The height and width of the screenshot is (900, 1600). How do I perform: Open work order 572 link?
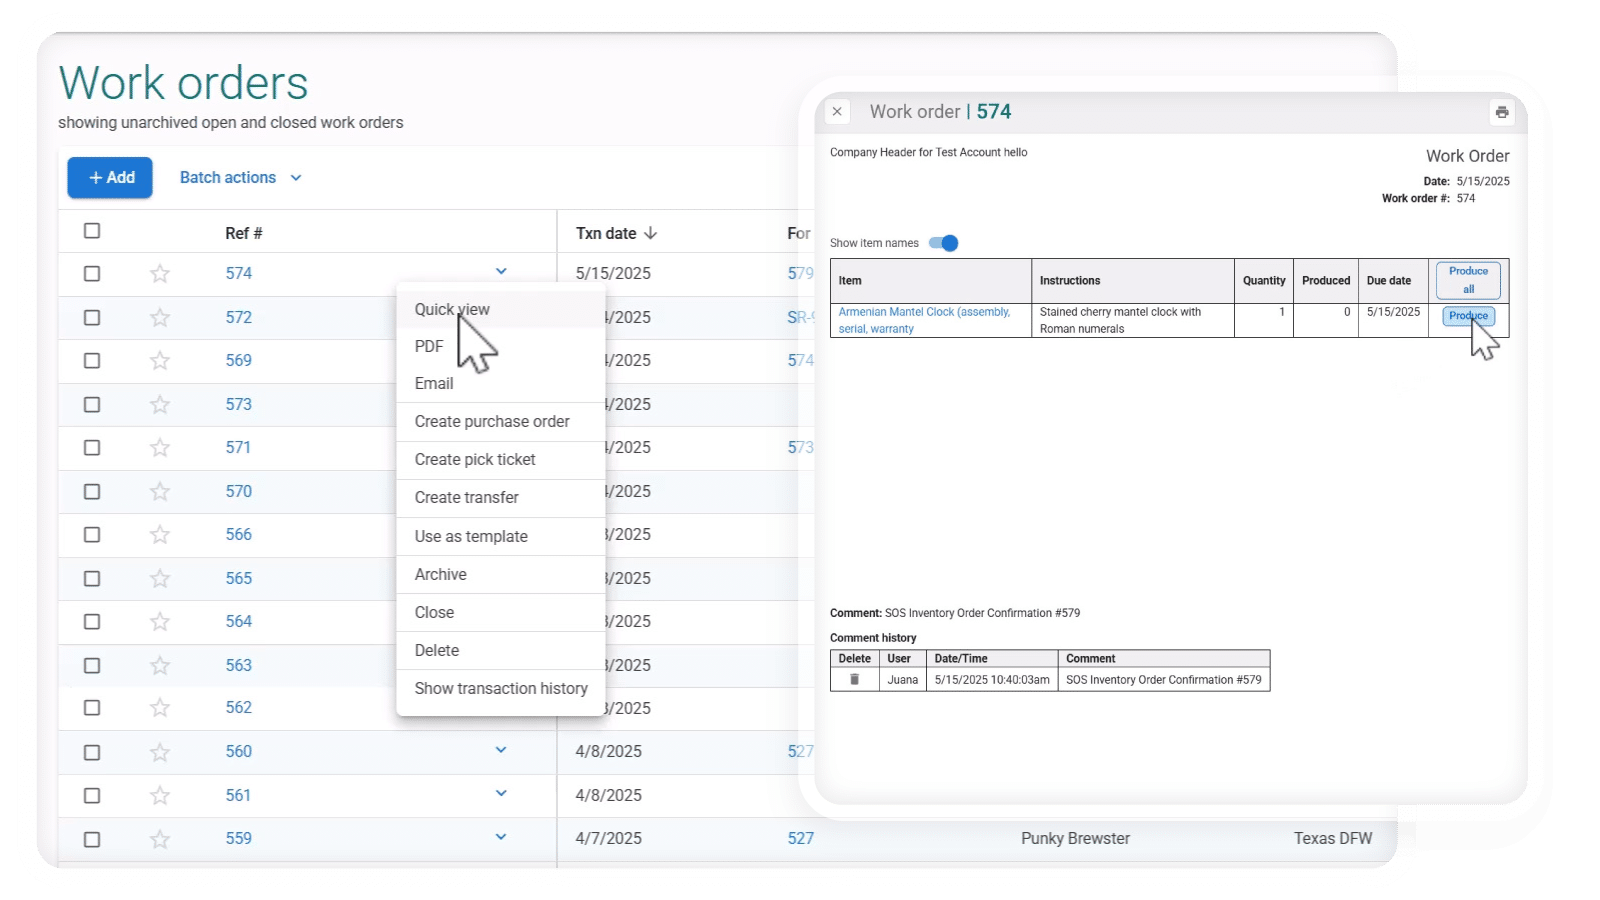pos(239,318)
